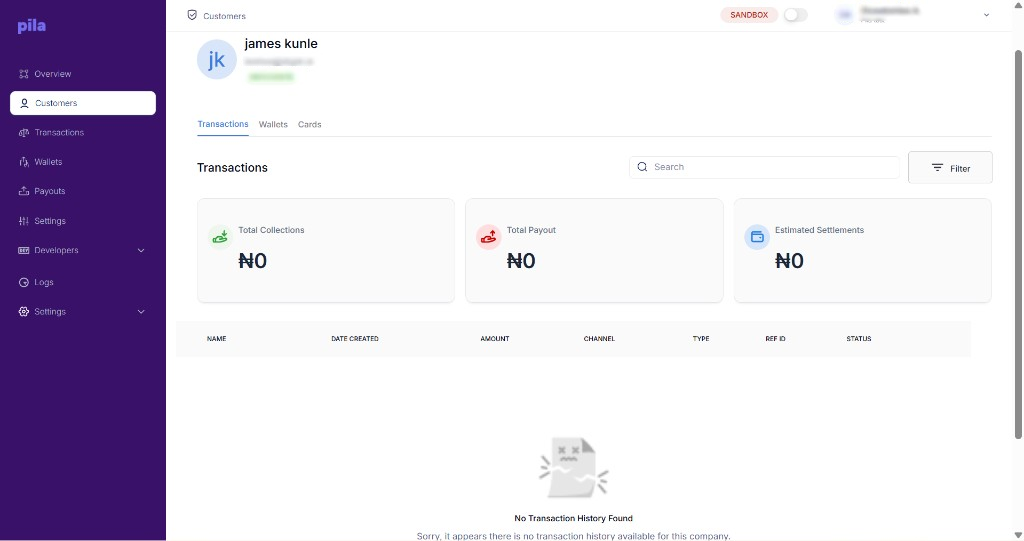The image size is (1024, 541).
Task: Click the broken document empty-state icon
Action: coord(573,468)
